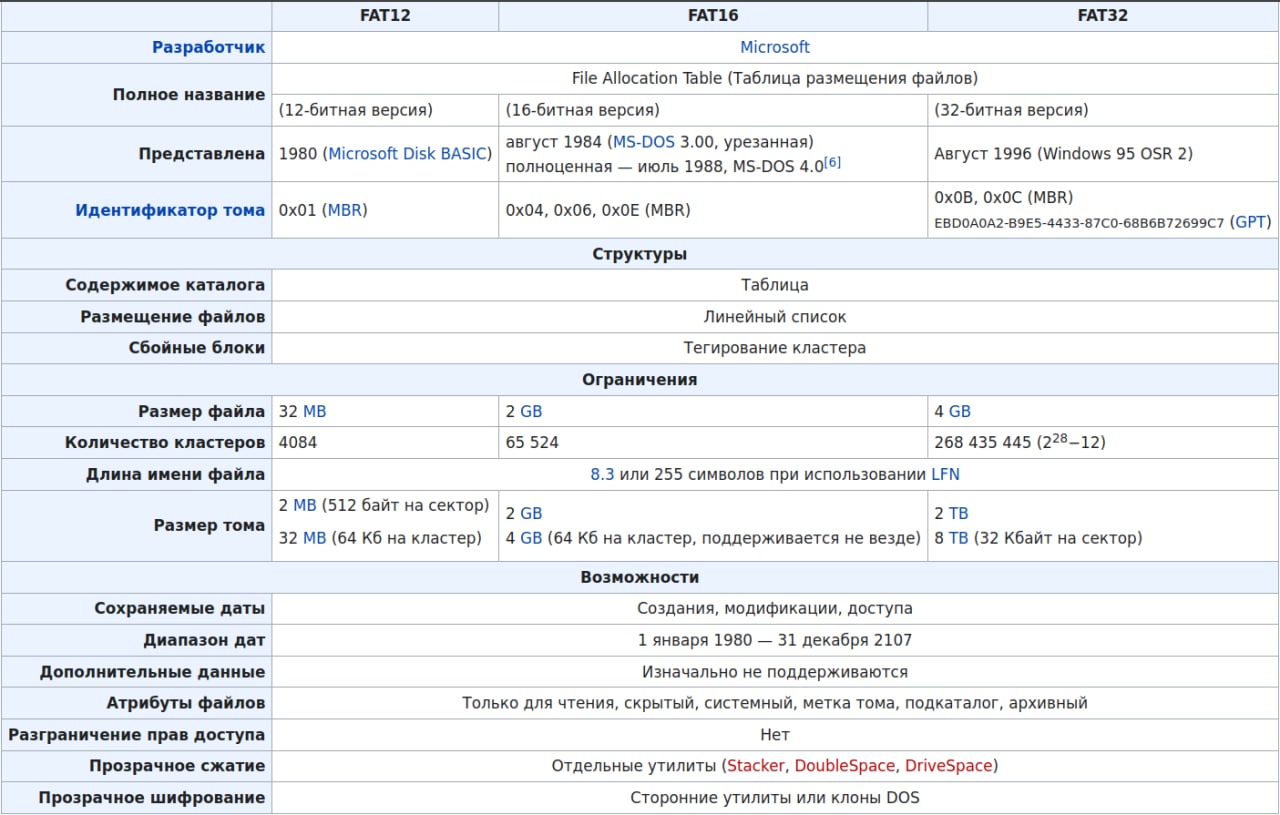Open the Идентификатор тома header link

coord(170,210)
